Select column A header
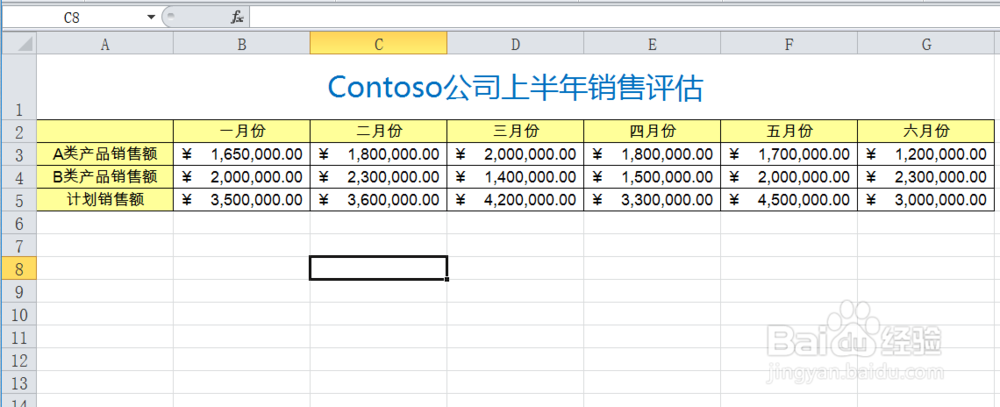The height and width of the screenshot is (407, 1000). pyautogui.click(x=105, y=43)
